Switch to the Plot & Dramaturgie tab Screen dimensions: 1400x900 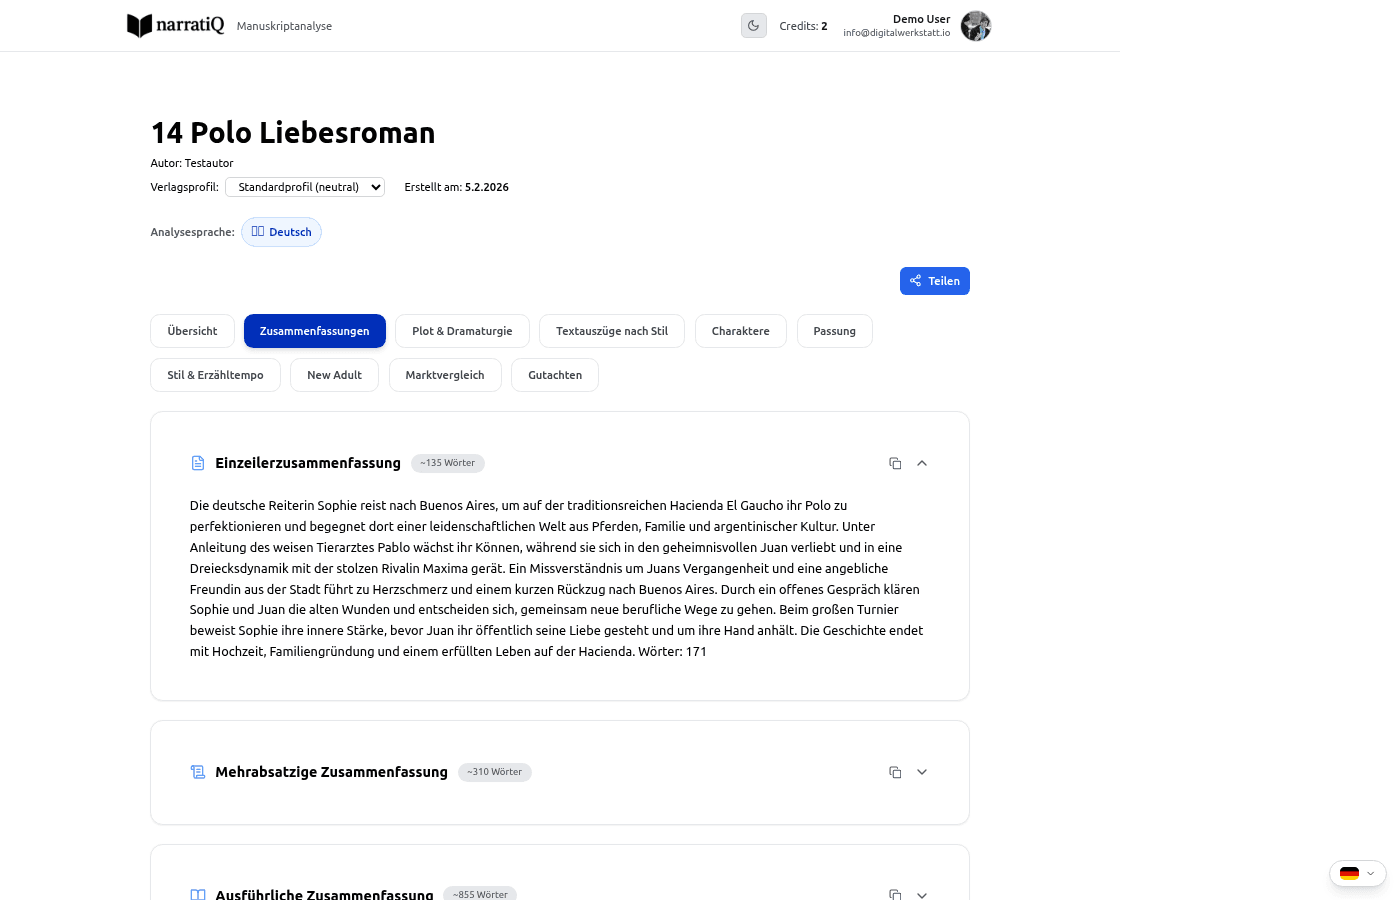pyautogui.click(x=462, y=331)
